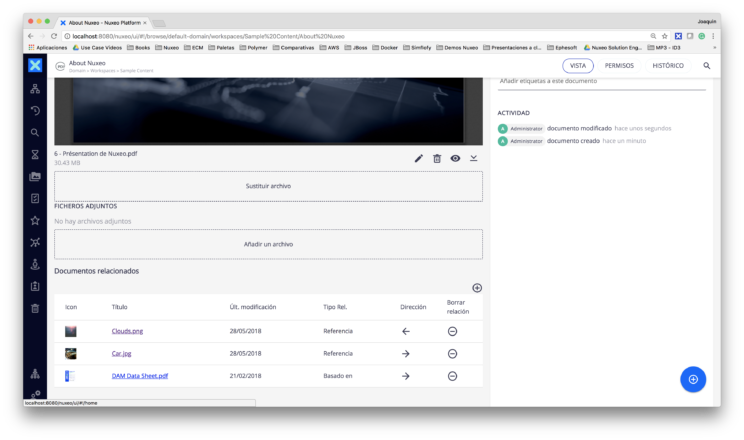Click the About Nuxeo browser tab

coord(103,22)
